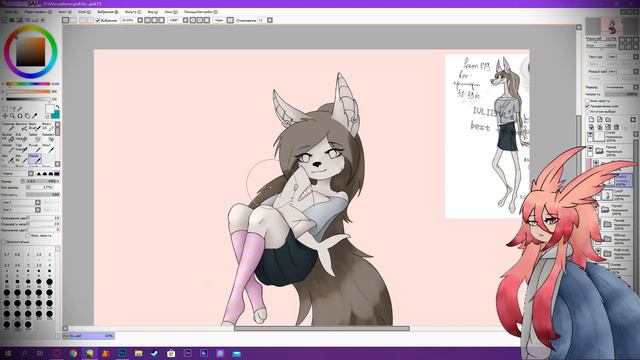Toggle preserve opacity checkbox in brush settings

click(x=28, y=236)
